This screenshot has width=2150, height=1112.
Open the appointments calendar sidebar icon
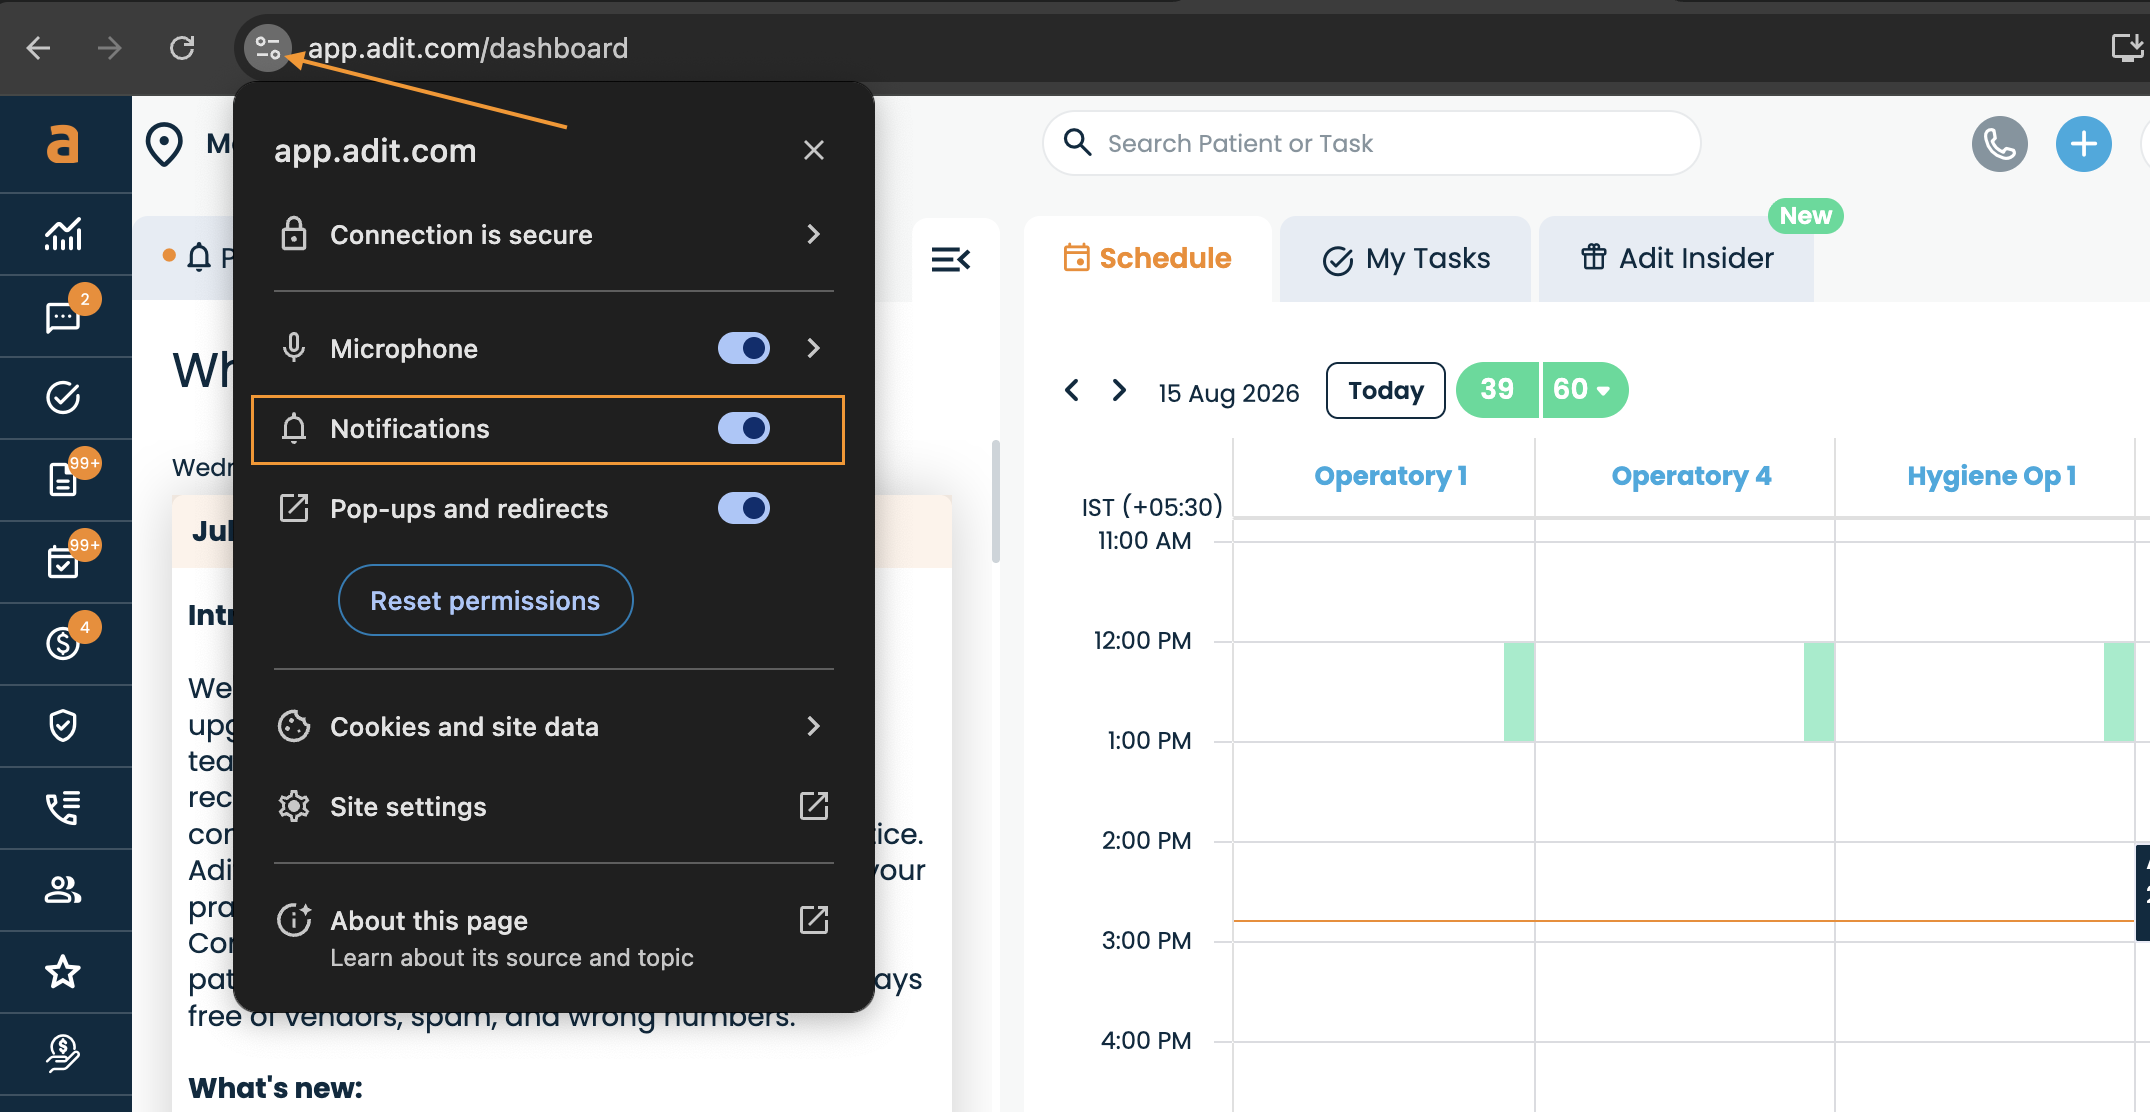(63, 562)
